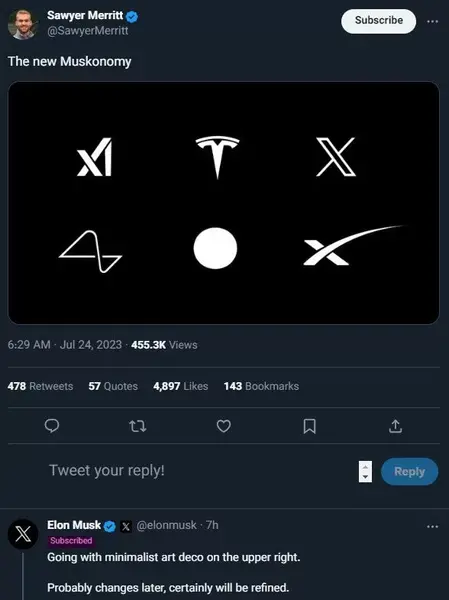
Task: Subscribe to Sawyer Merritt
Action: pyautogui.click(x=378, y=21)
